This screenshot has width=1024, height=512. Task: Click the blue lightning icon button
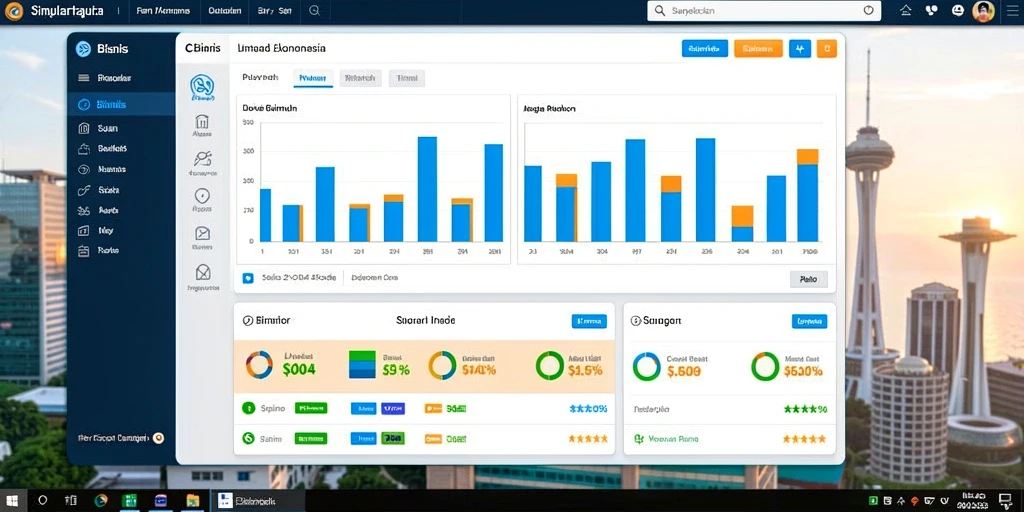click(x=800, y=48)
